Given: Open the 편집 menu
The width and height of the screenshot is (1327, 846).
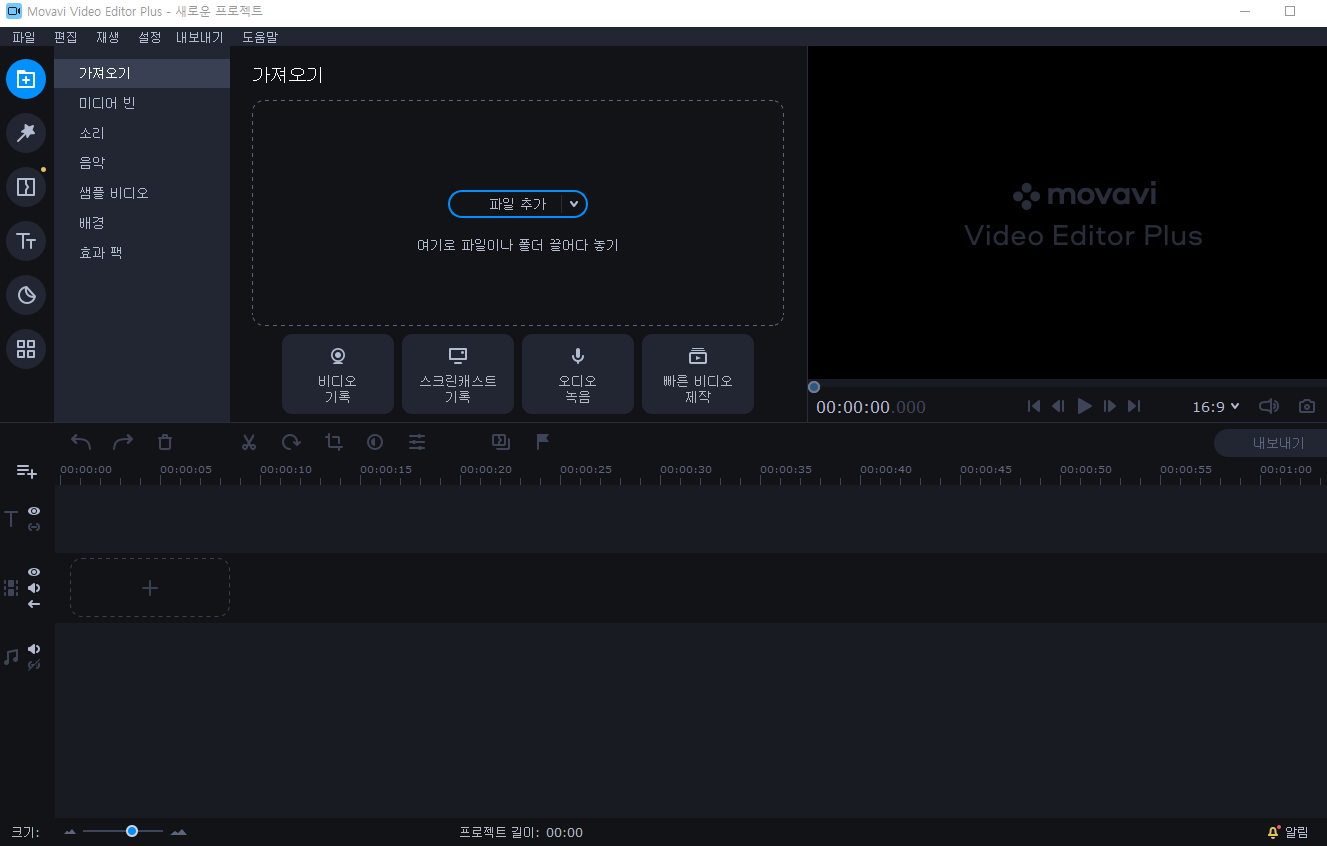Looking at the screenshot, I should (x=65, y=37).
